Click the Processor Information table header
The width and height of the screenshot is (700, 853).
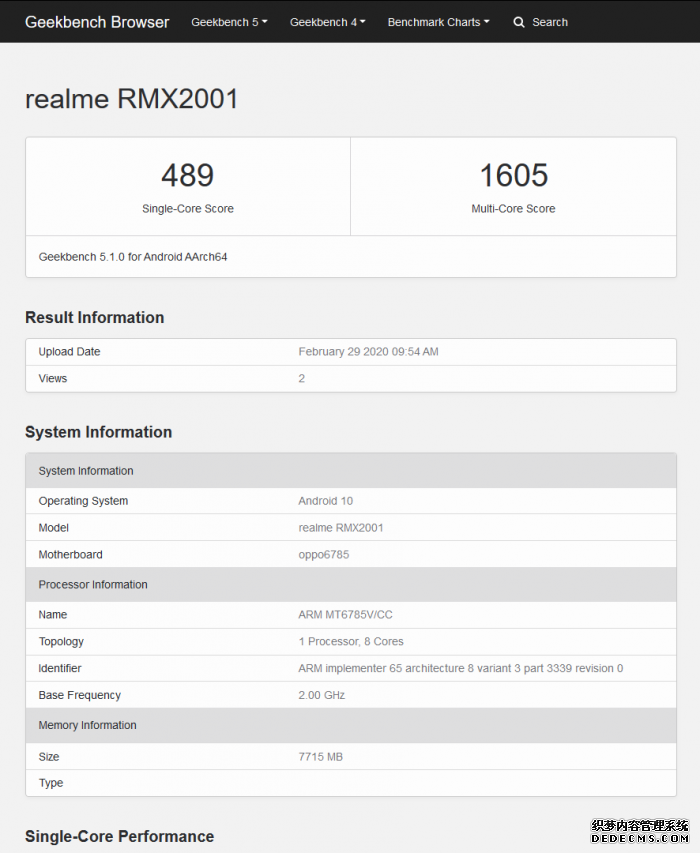pos(351,584)
